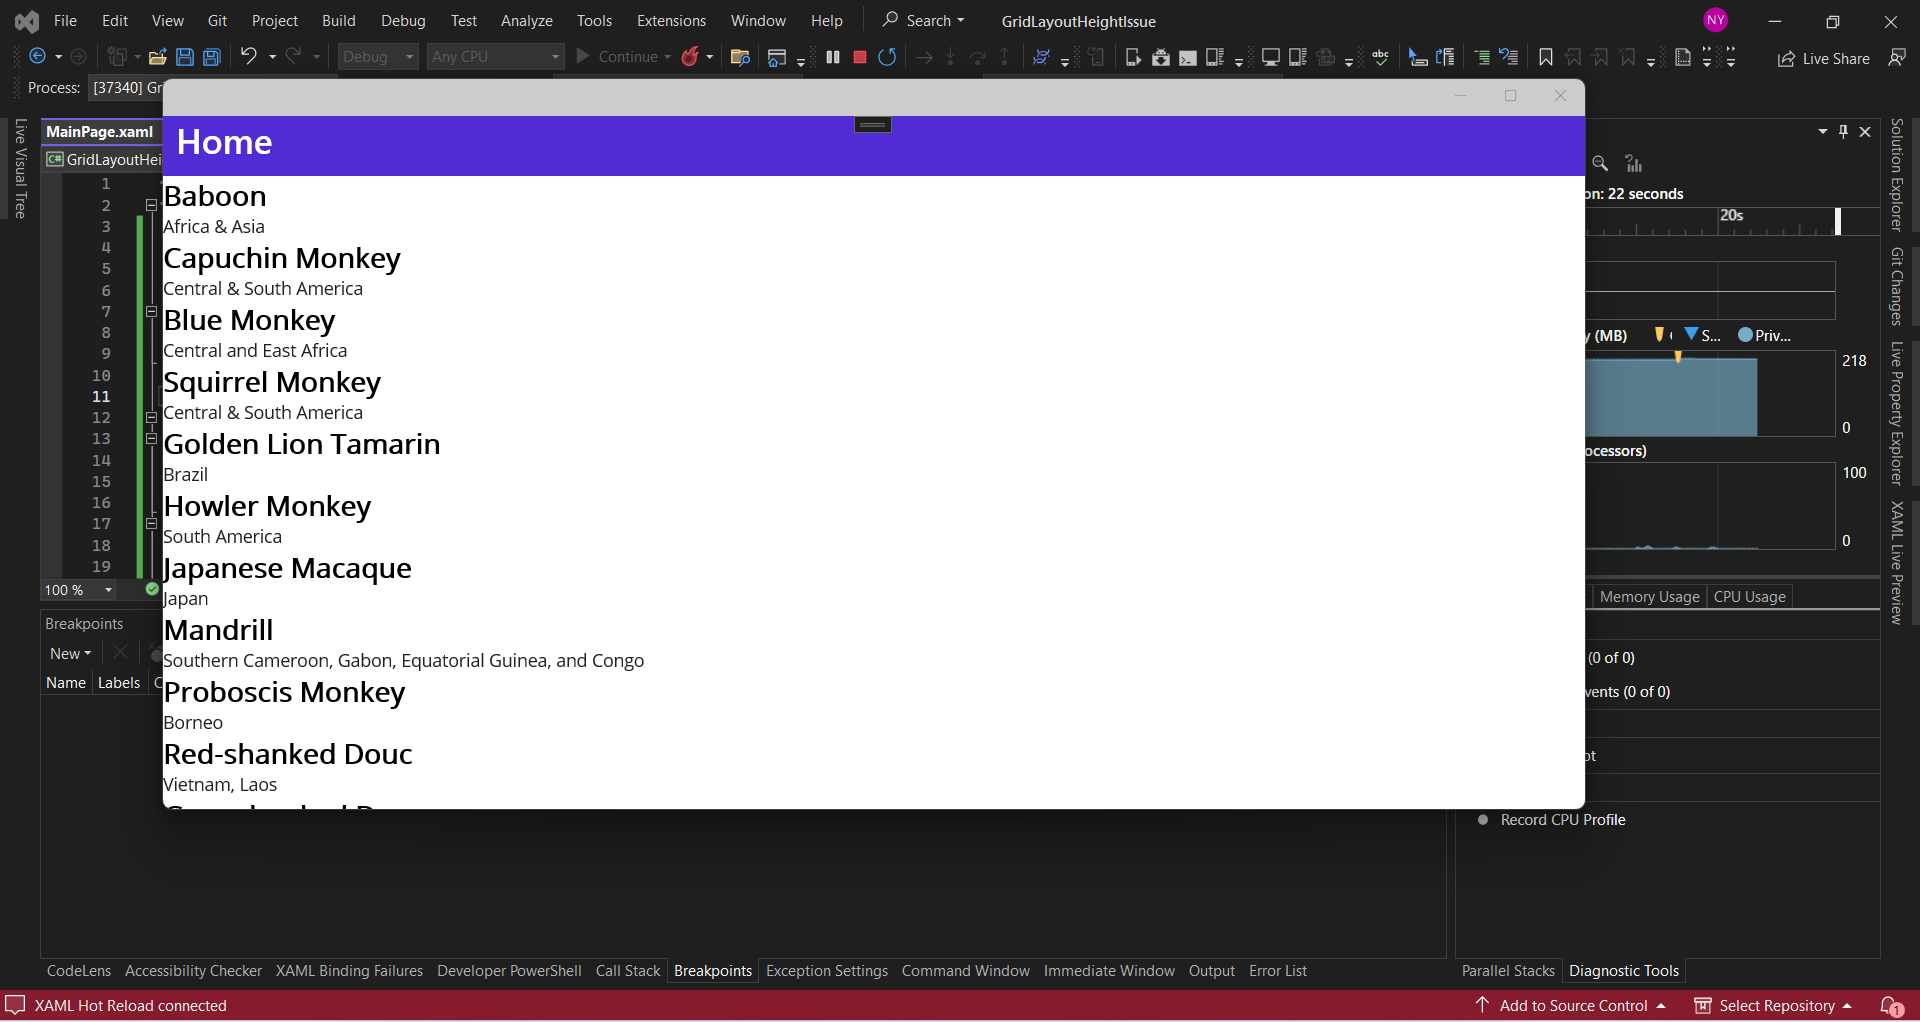Restart the app with the restart icon
Screen dimensions: 1920x1022
click(x=887, y=57)
